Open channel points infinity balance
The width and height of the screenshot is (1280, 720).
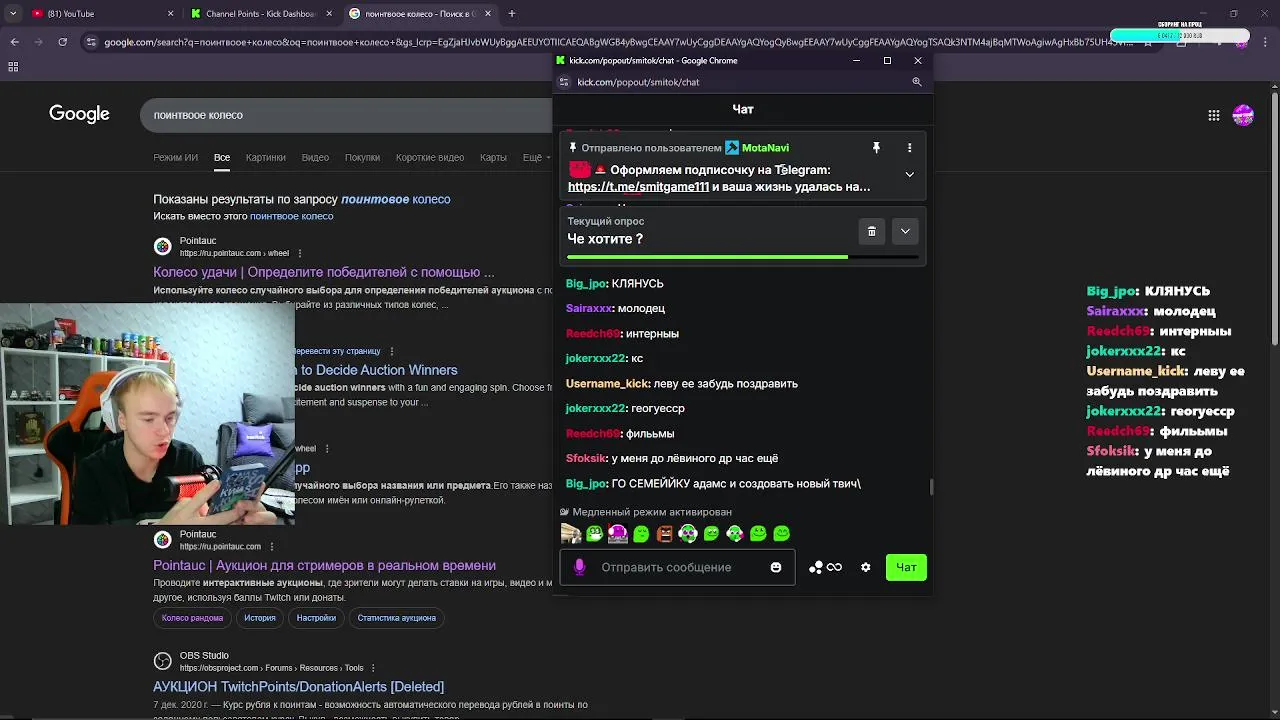(826, 567)
